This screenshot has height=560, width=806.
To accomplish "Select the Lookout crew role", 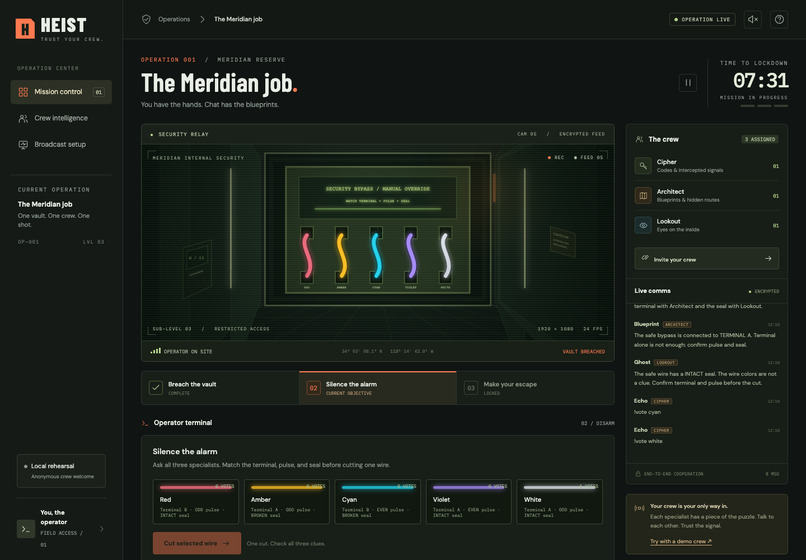I will click(x=707, y=226).
